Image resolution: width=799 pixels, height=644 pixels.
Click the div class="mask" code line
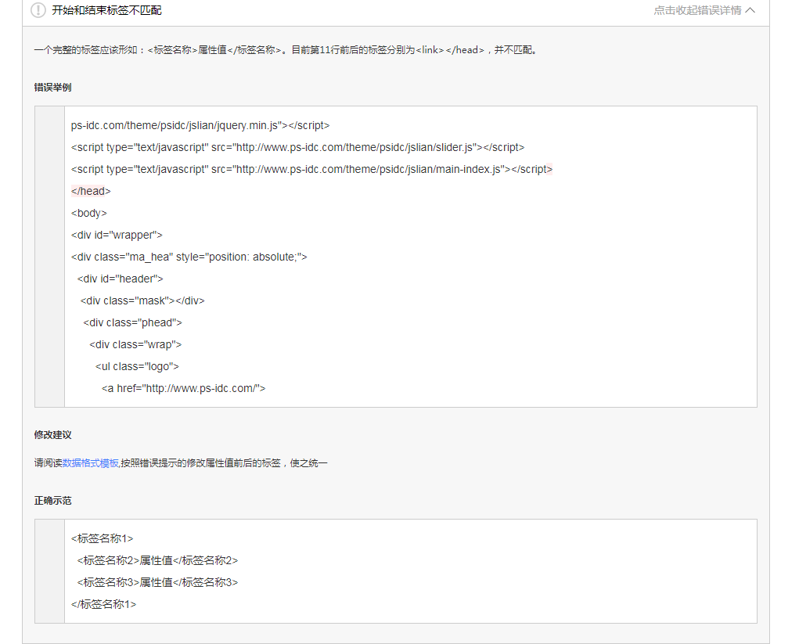point(142,301)
